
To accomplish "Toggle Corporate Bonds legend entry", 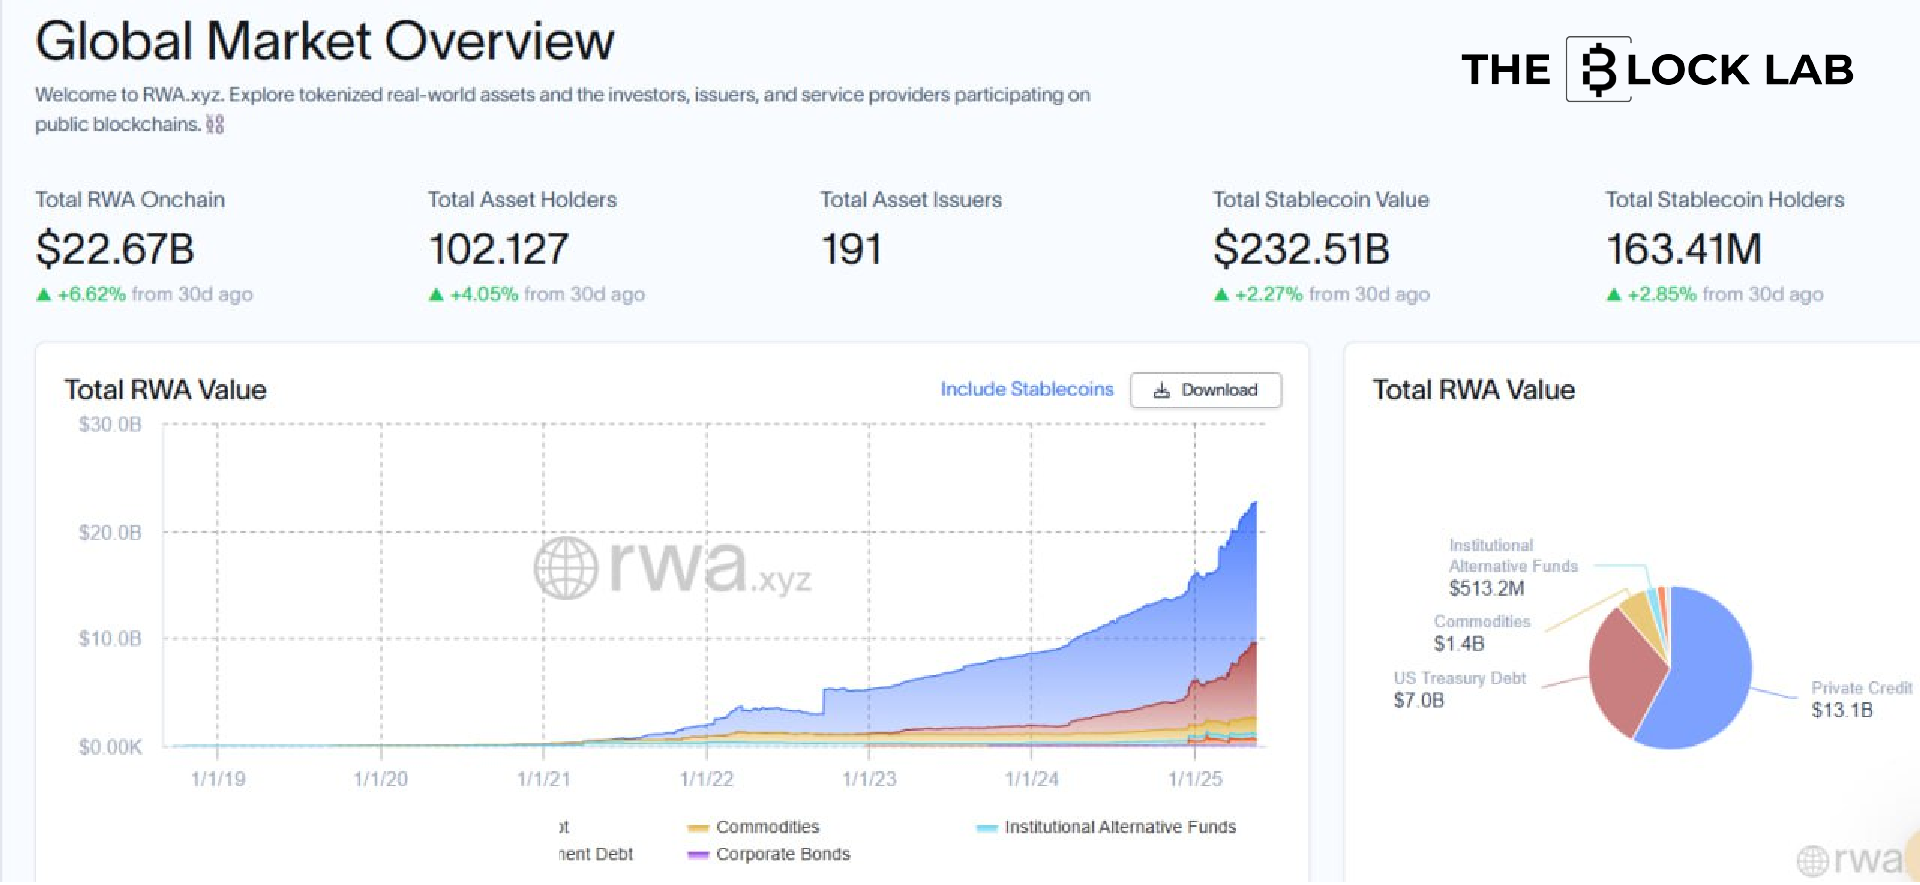I will click(769, 854).
